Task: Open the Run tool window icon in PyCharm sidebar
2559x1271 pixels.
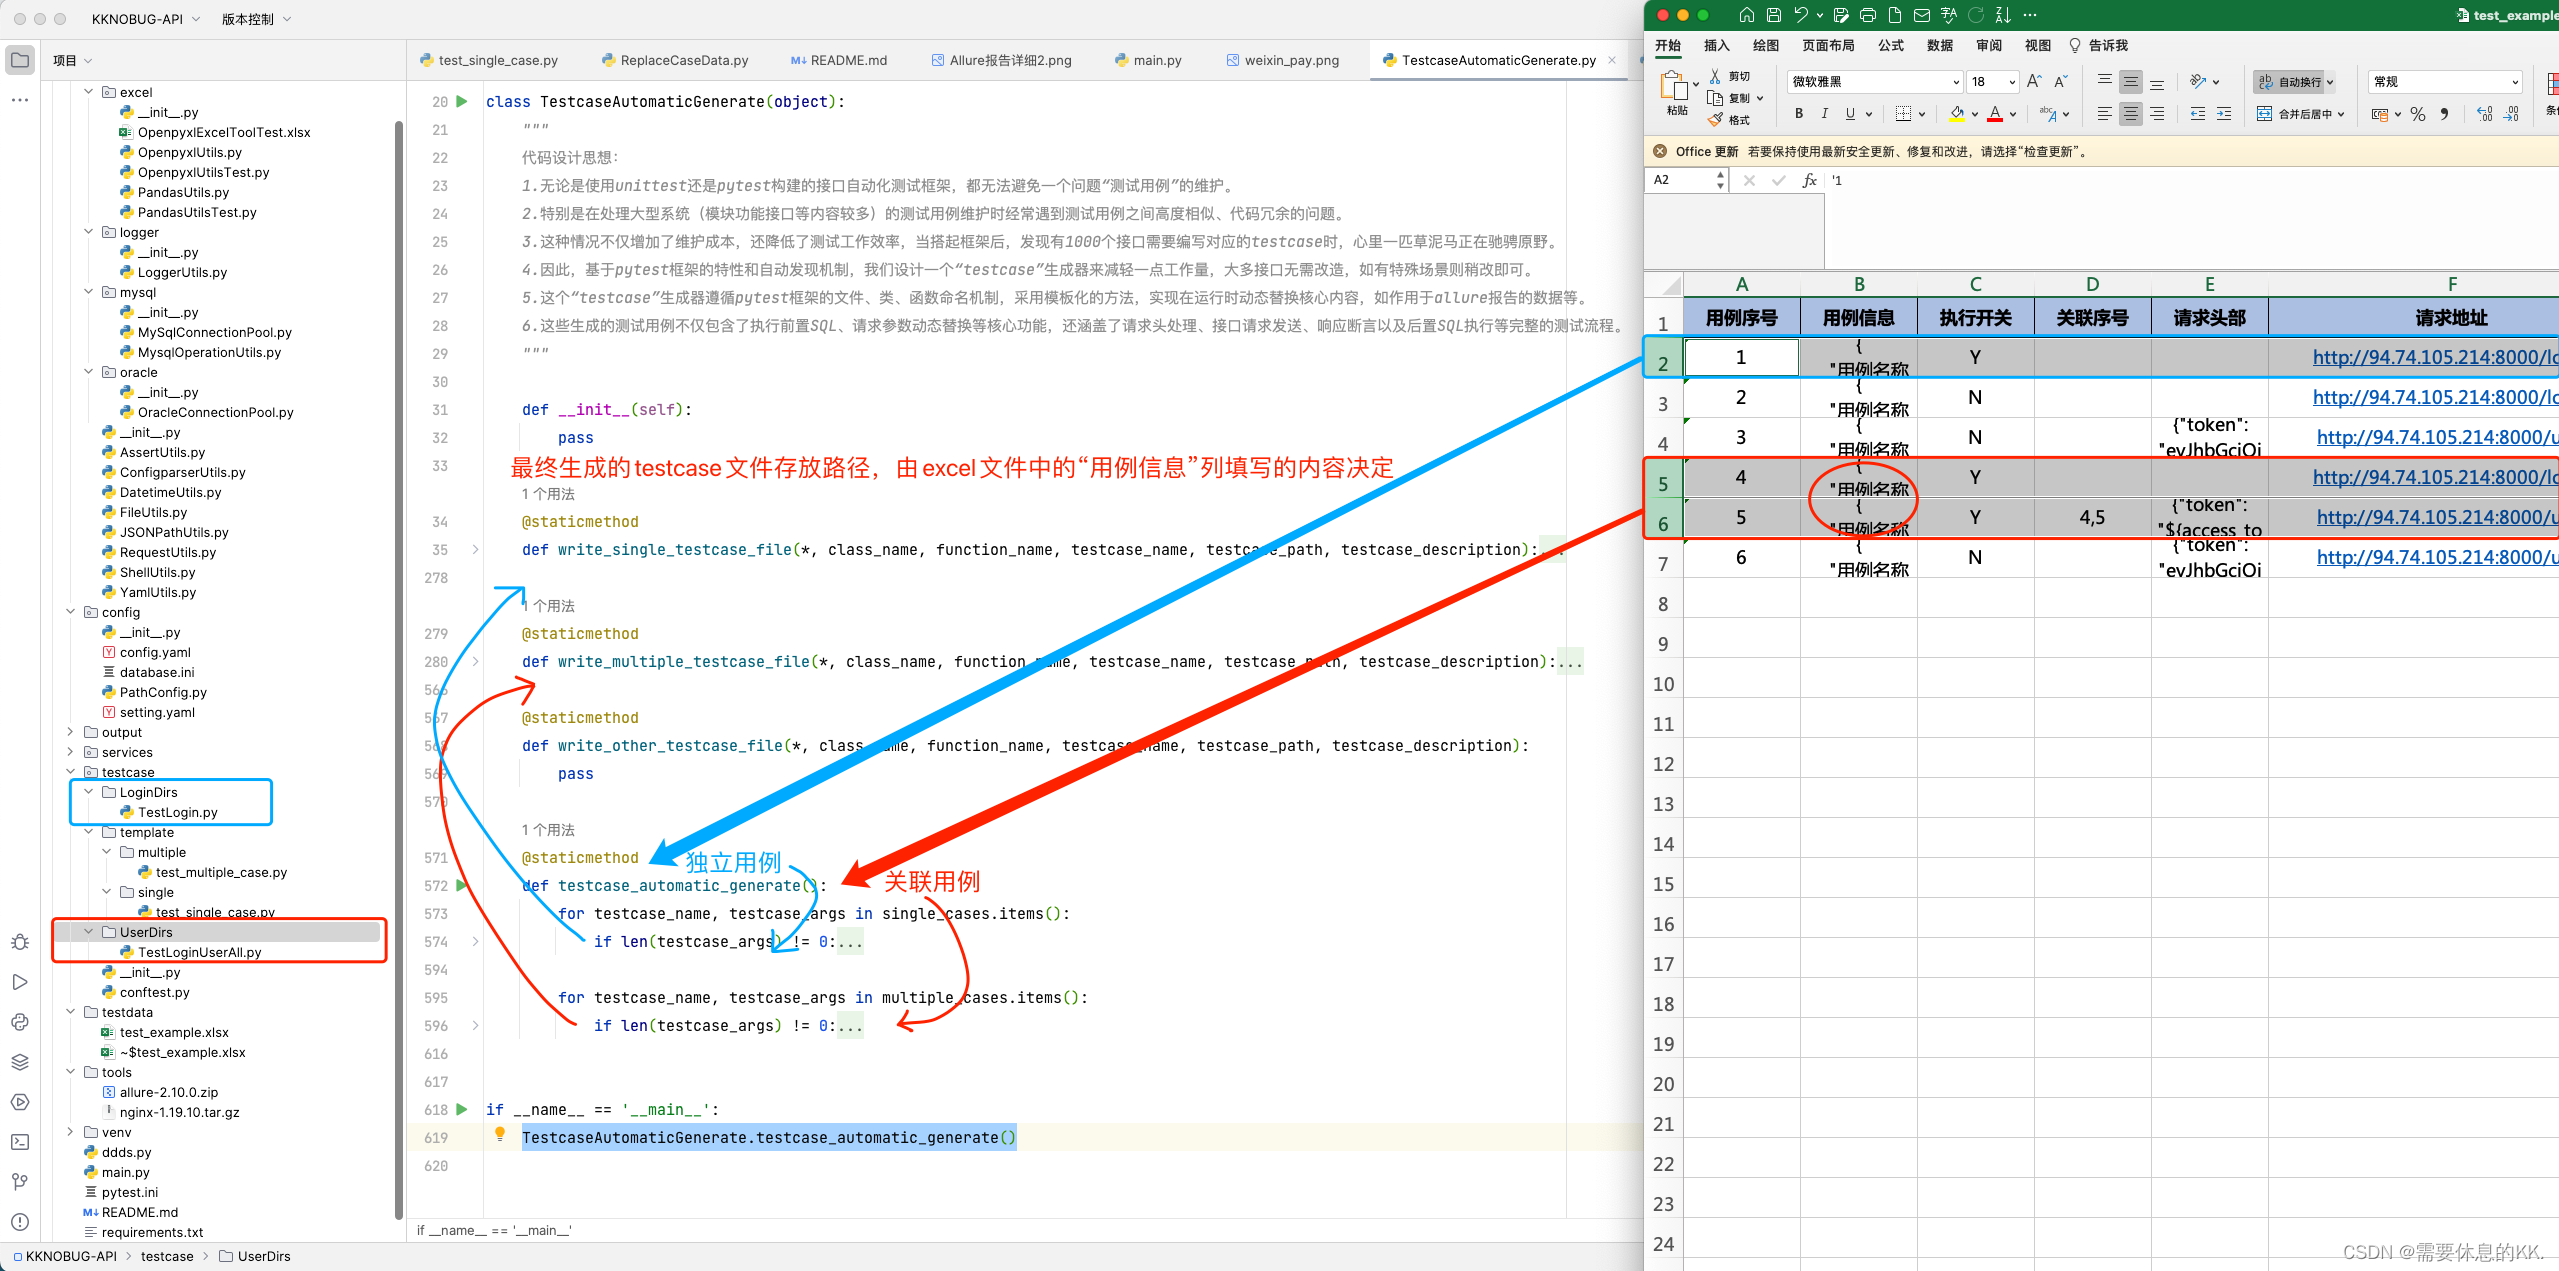Action: [x=20, y=982]
